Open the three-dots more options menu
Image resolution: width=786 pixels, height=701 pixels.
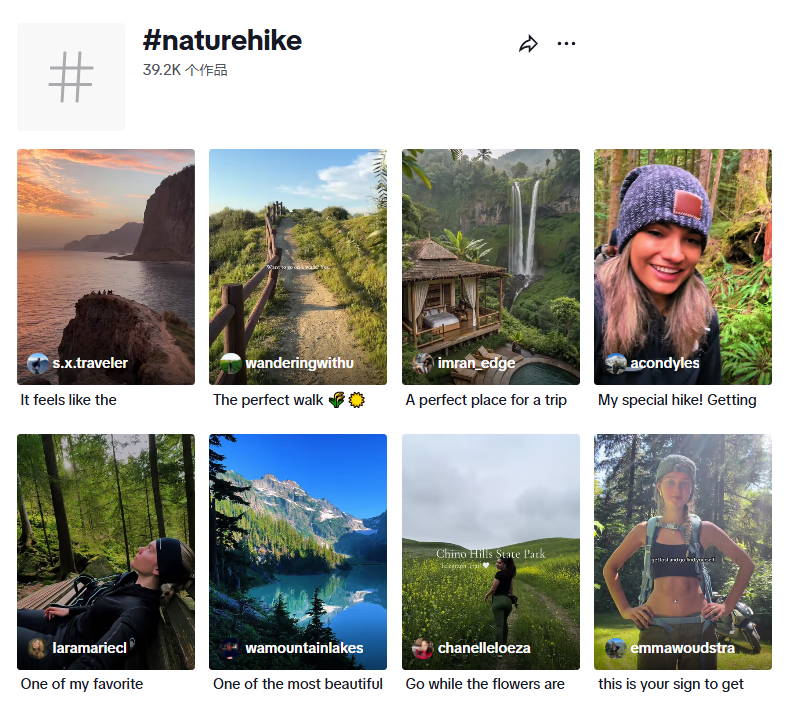(x=566, y=44)
